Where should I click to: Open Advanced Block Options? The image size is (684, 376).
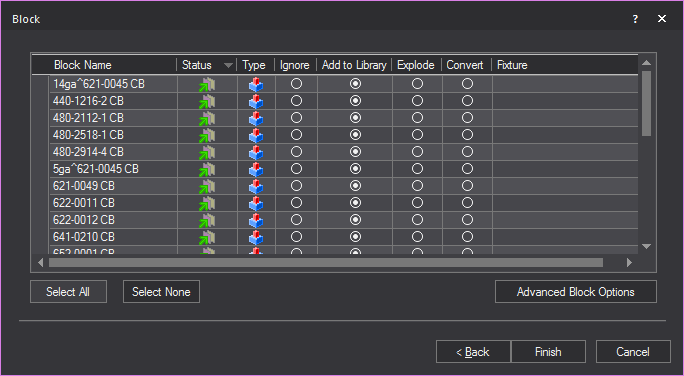tap(575, 292)
